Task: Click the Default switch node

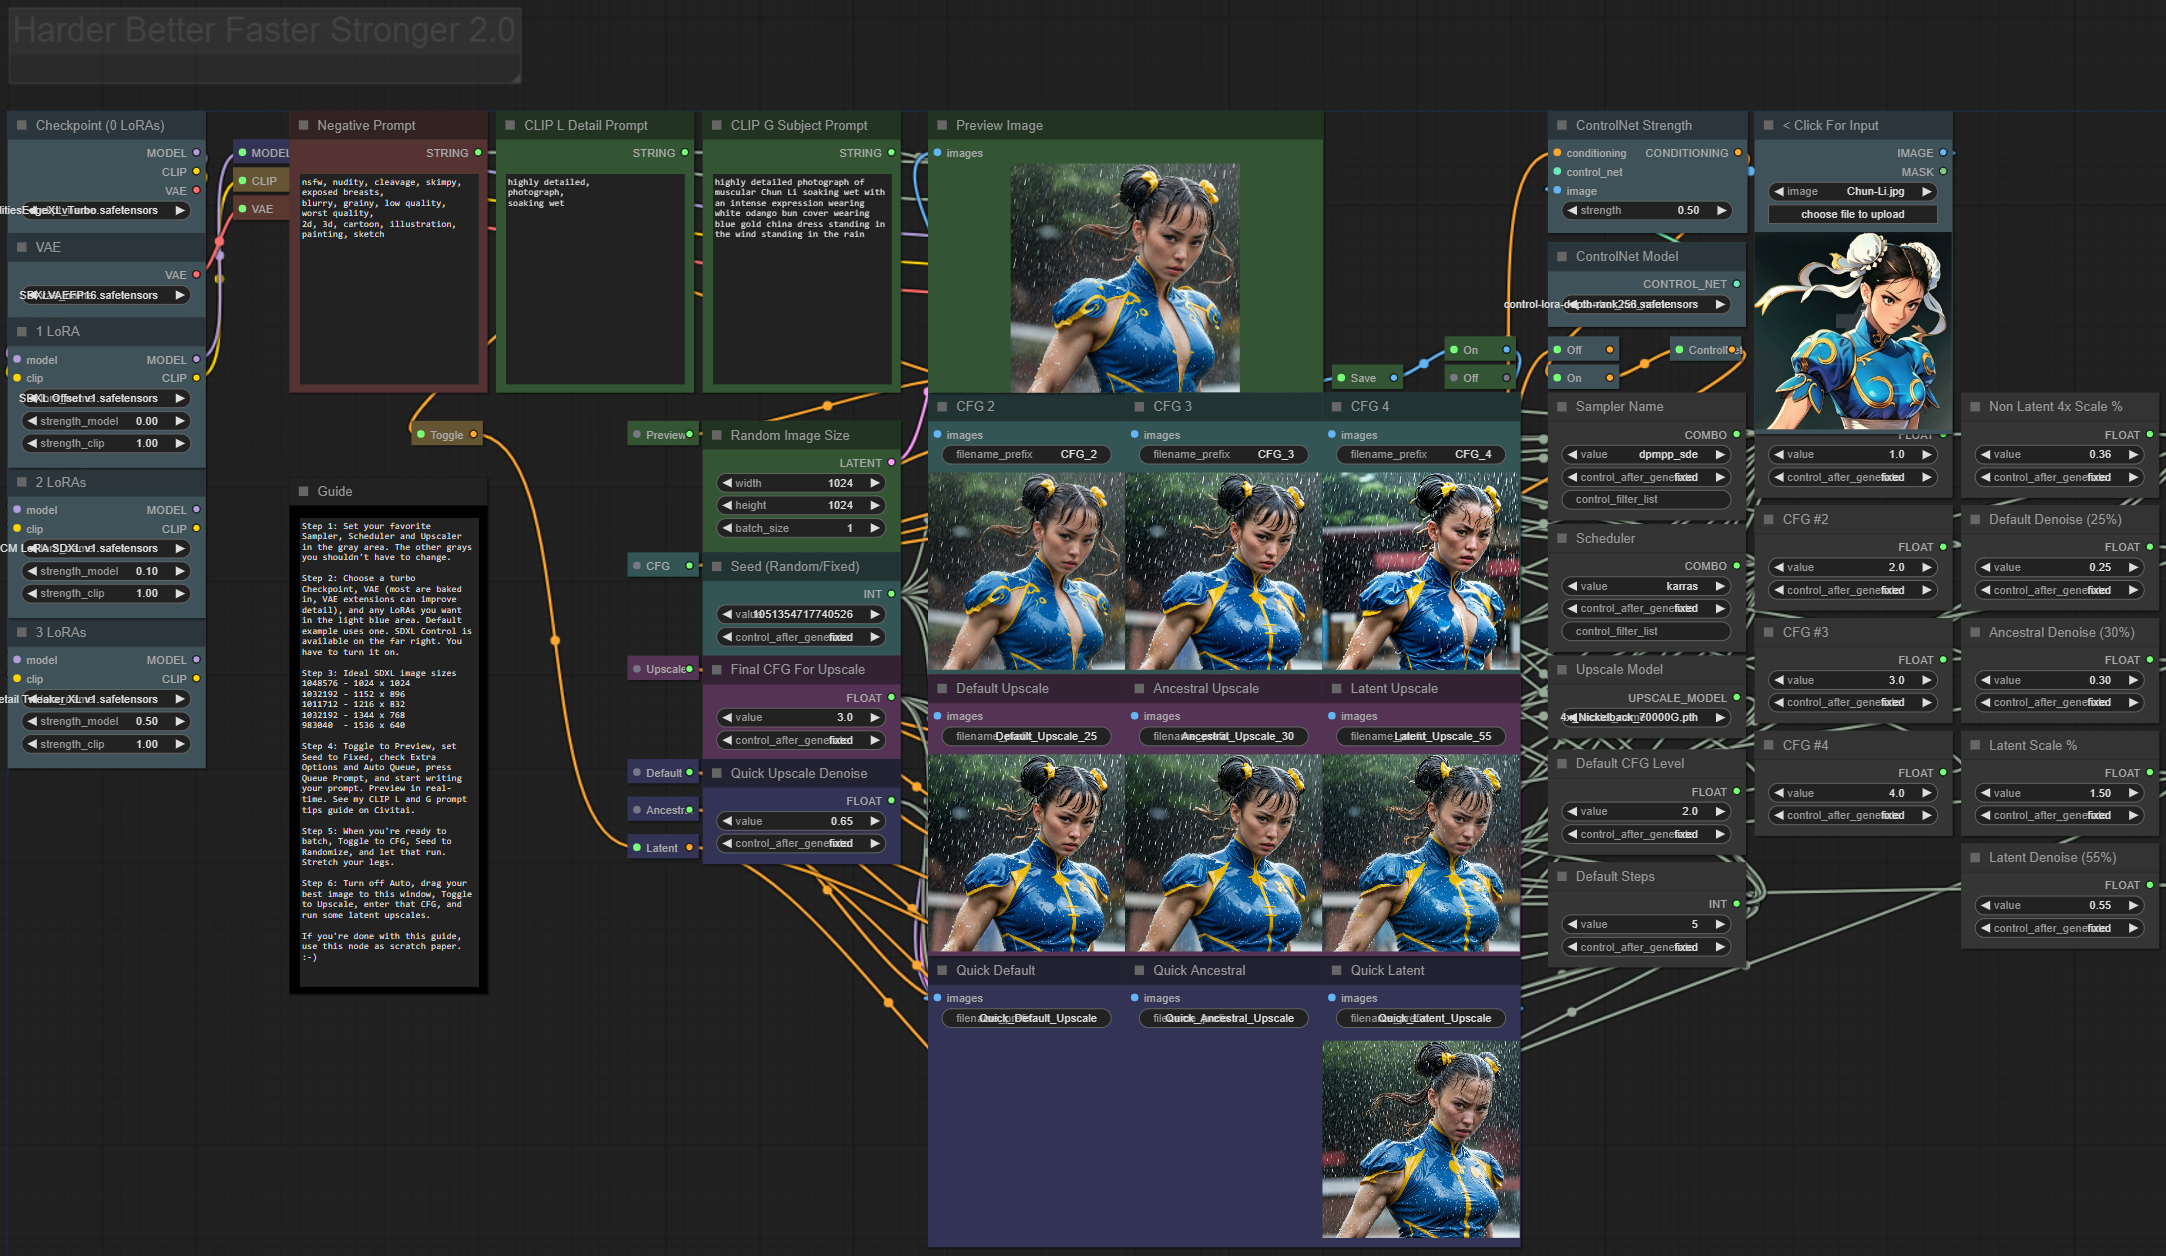Action: (x=664, y=773)
